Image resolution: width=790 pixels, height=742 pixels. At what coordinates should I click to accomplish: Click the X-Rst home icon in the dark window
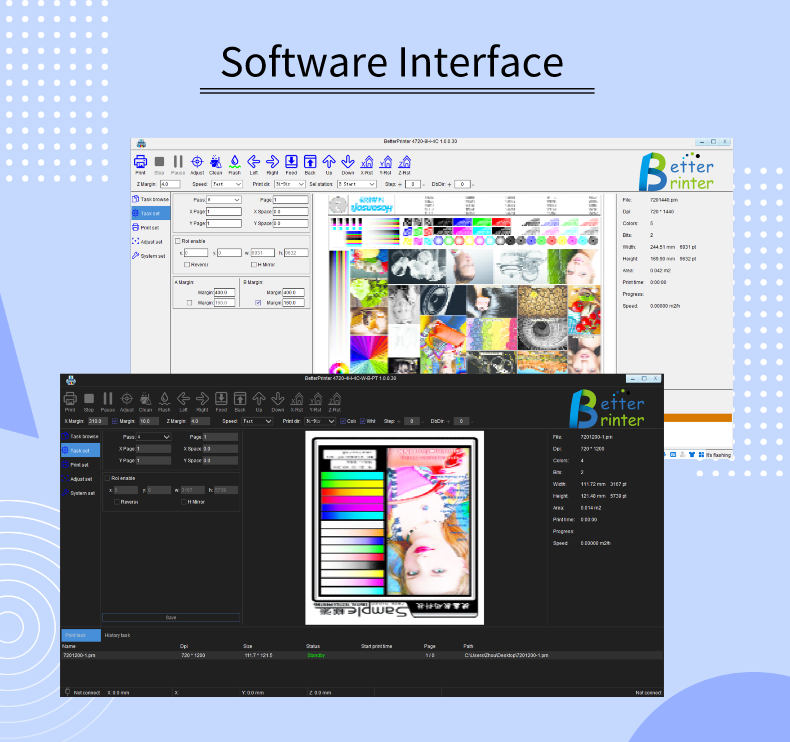pos(297,399)
